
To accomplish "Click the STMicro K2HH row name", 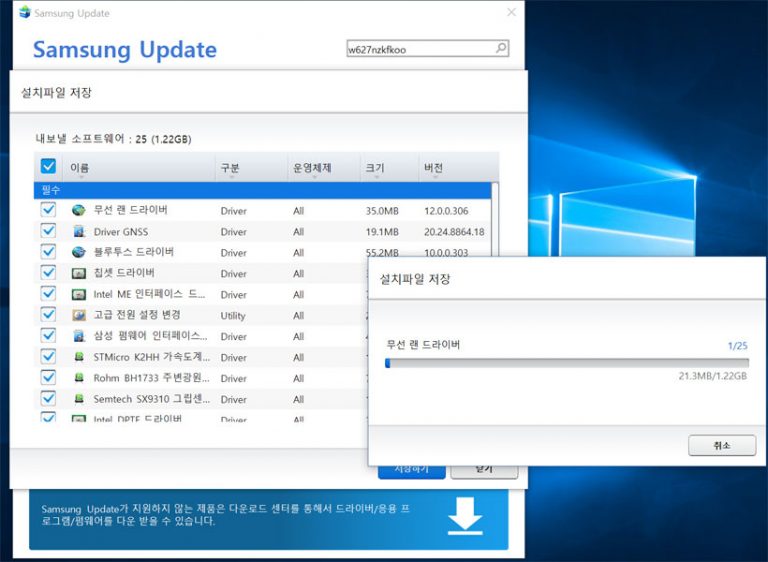I will click(x=152, y=357).
